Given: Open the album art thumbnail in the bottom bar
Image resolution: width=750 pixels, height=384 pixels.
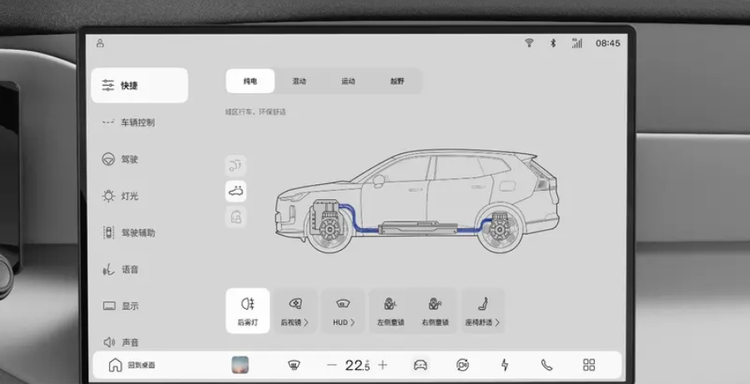Looking at the screenshot, I should [240, 365].
